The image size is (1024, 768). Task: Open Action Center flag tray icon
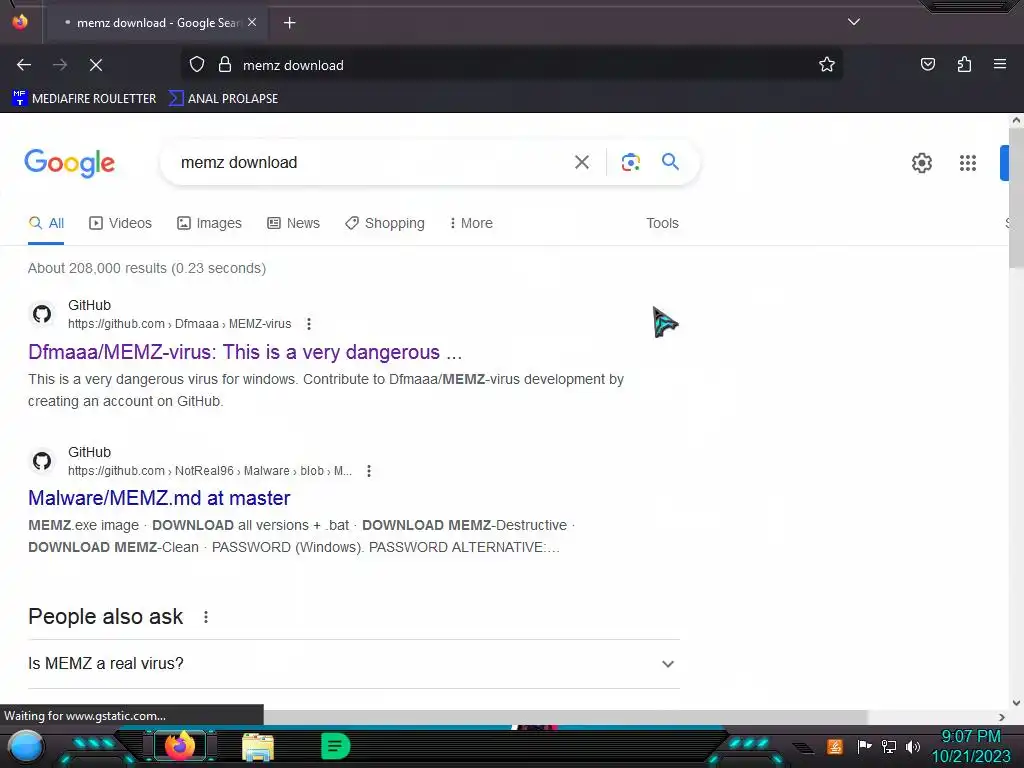(x=864, y=746)
